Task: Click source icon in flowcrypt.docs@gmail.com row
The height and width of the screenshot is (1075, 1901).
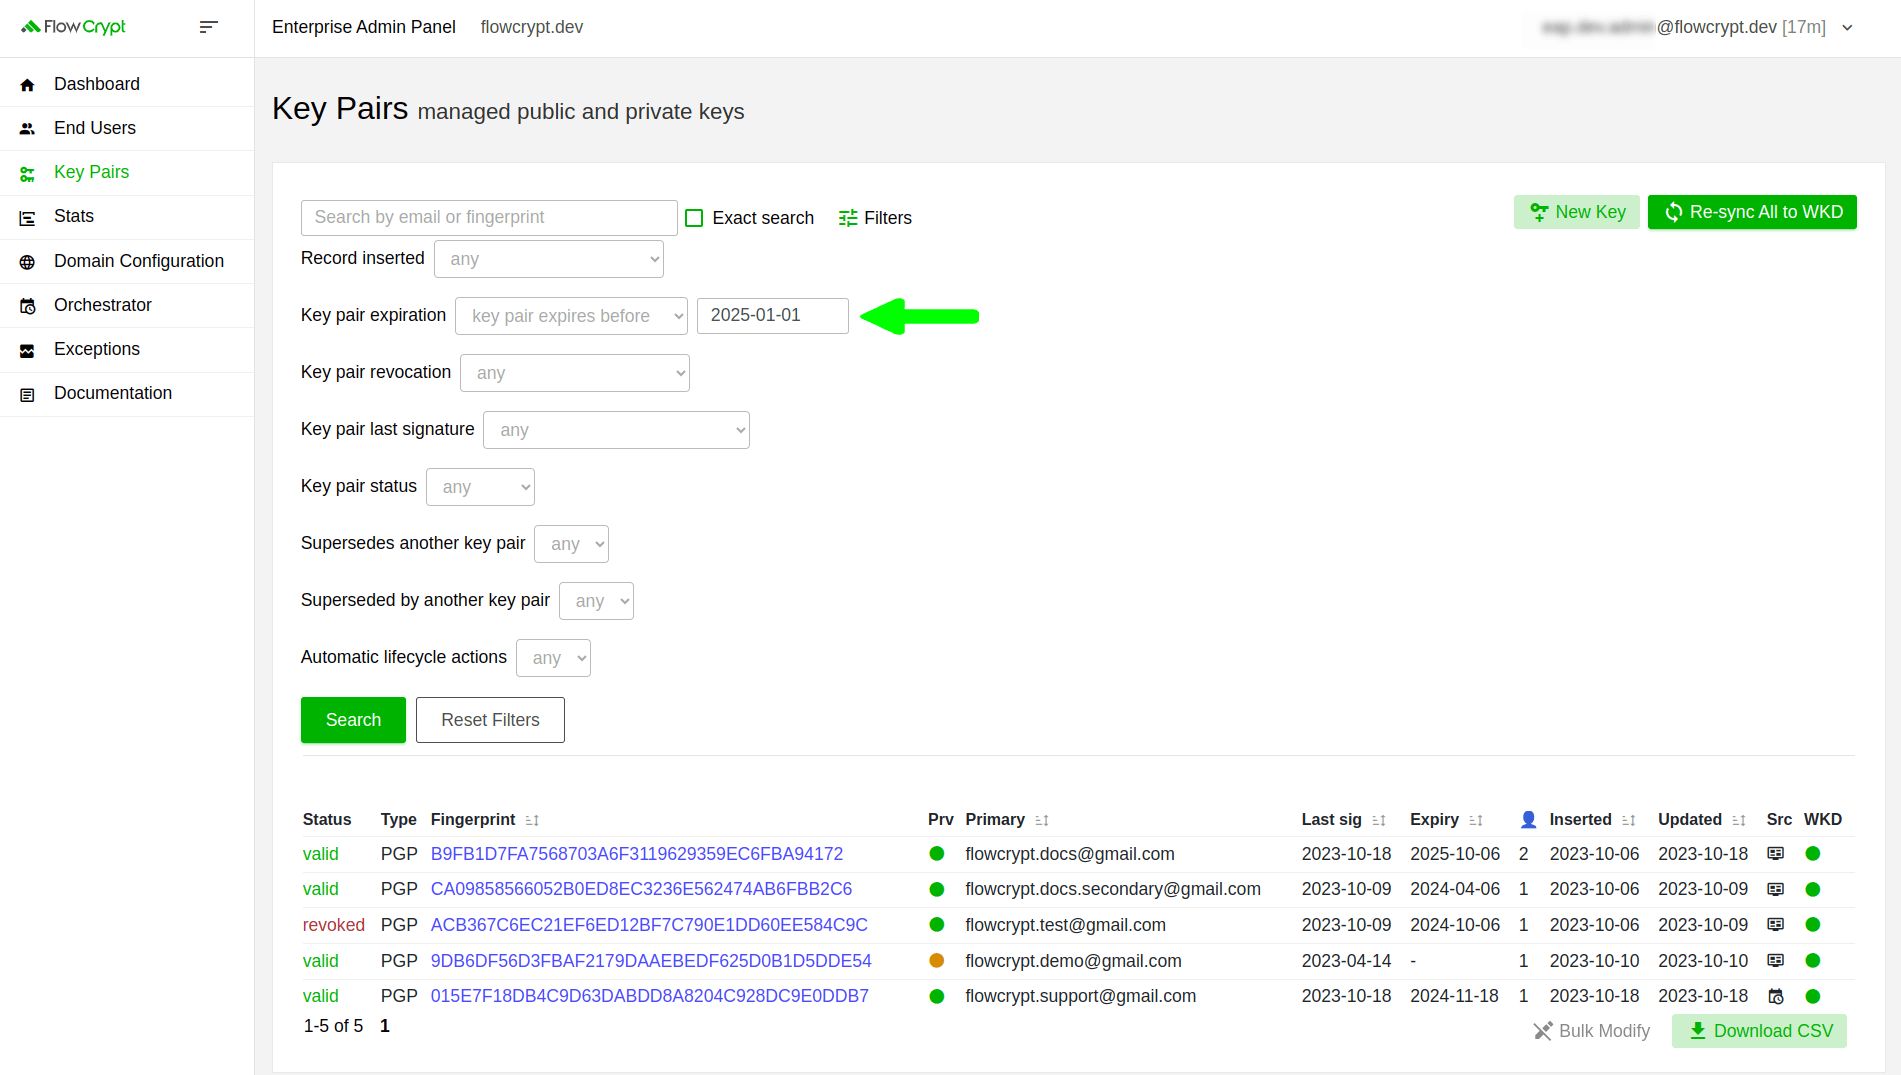Action: click(x=1776, y=854)
